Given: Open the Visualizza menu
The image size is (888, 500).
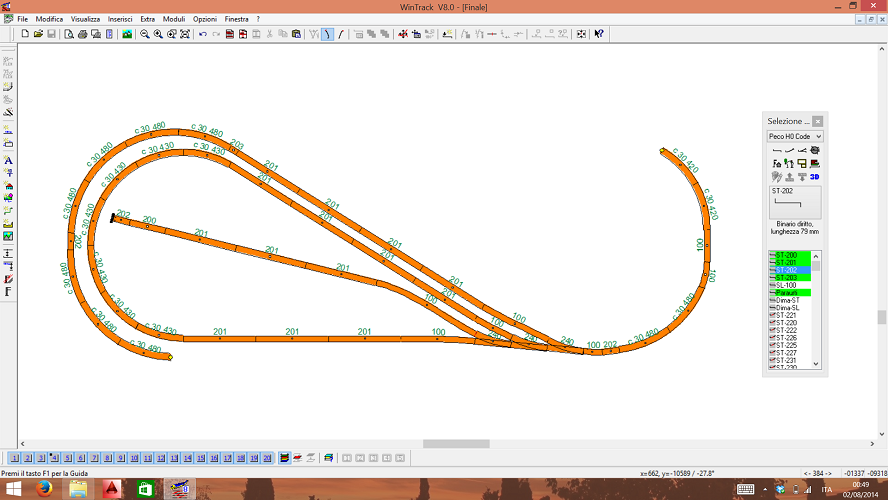Looking at the screenshot, I should click(x=85, y=19).
